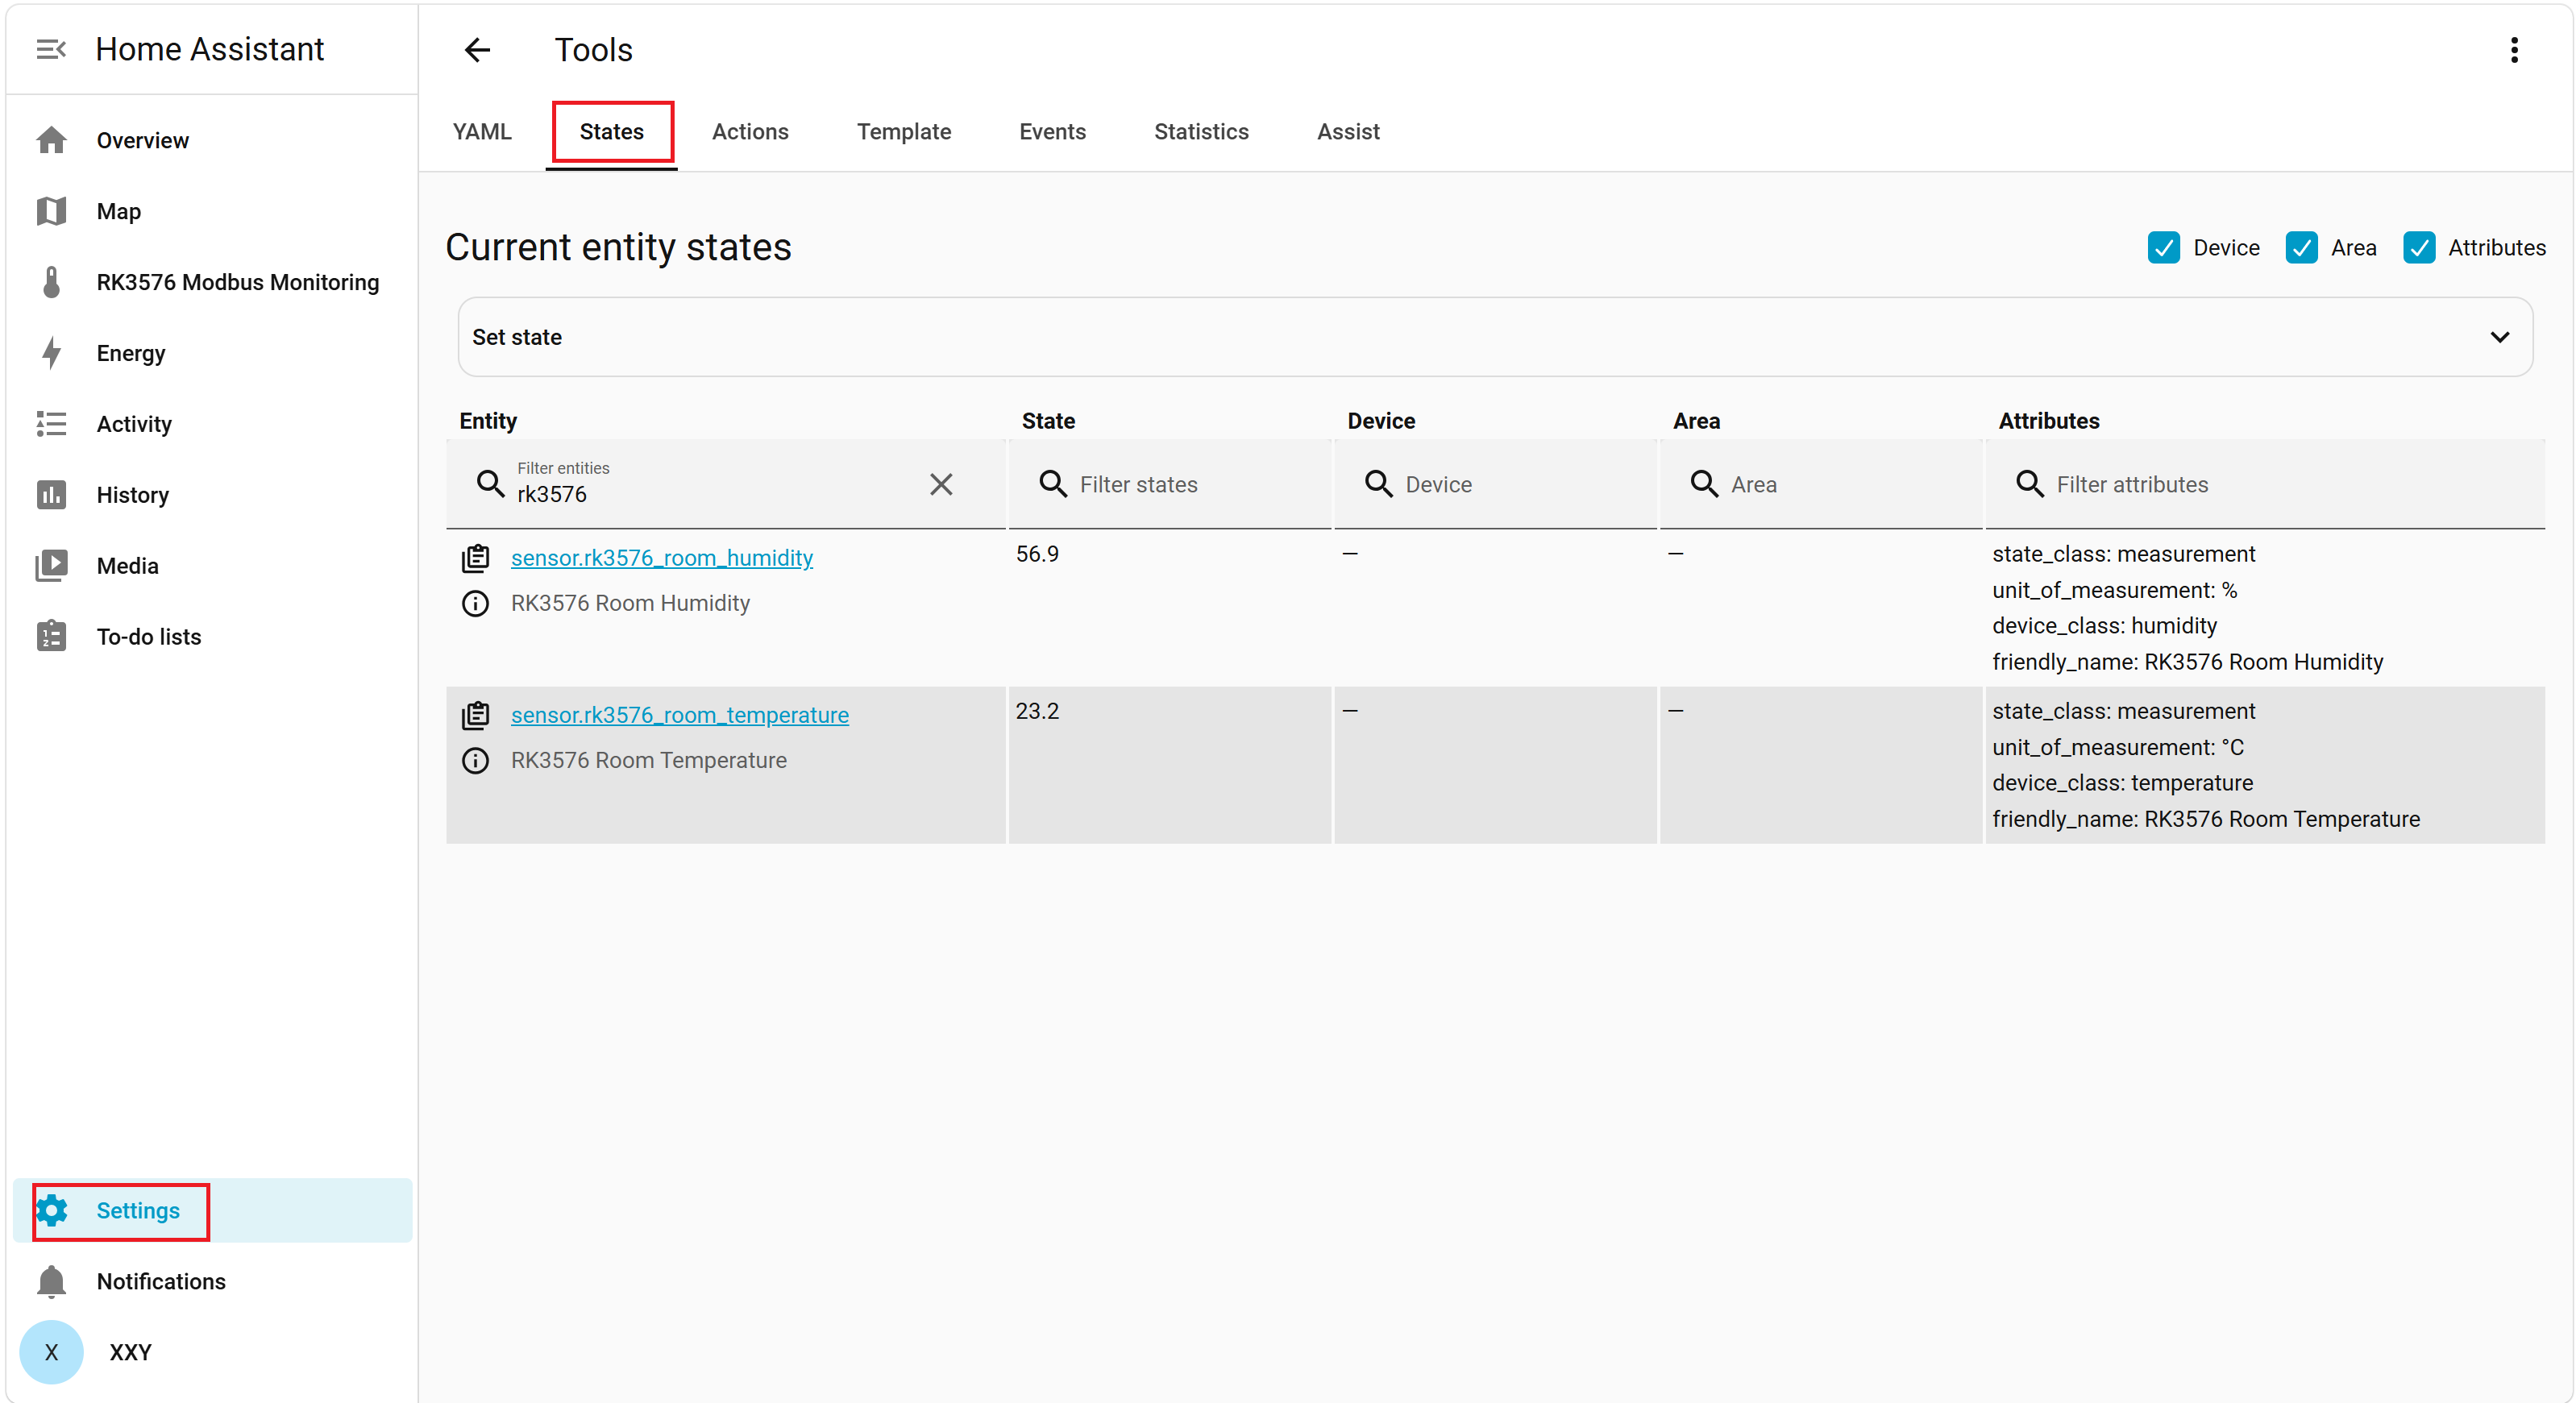Viewport: 2576px width, 1403px height.
Task: Uncheck the Attributes column checkbox
Action: coord(2418,247)
